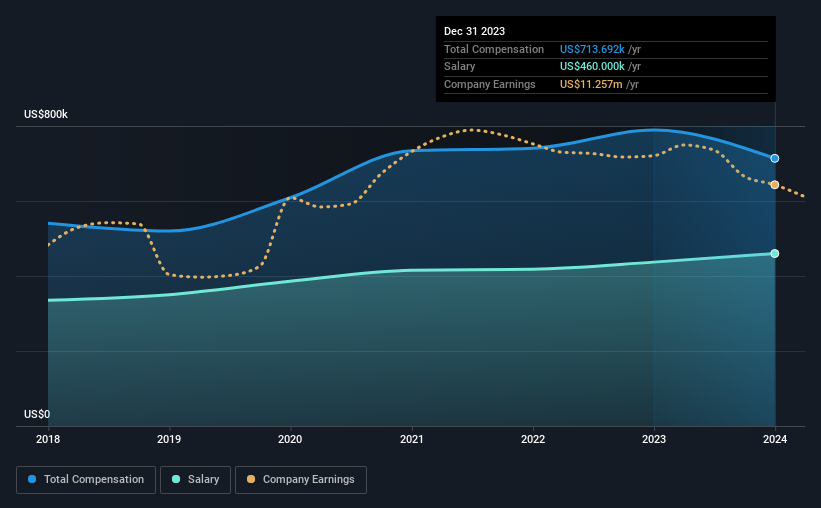Click the US$800k y-axis label
The image size is (821, 508).
46,114
